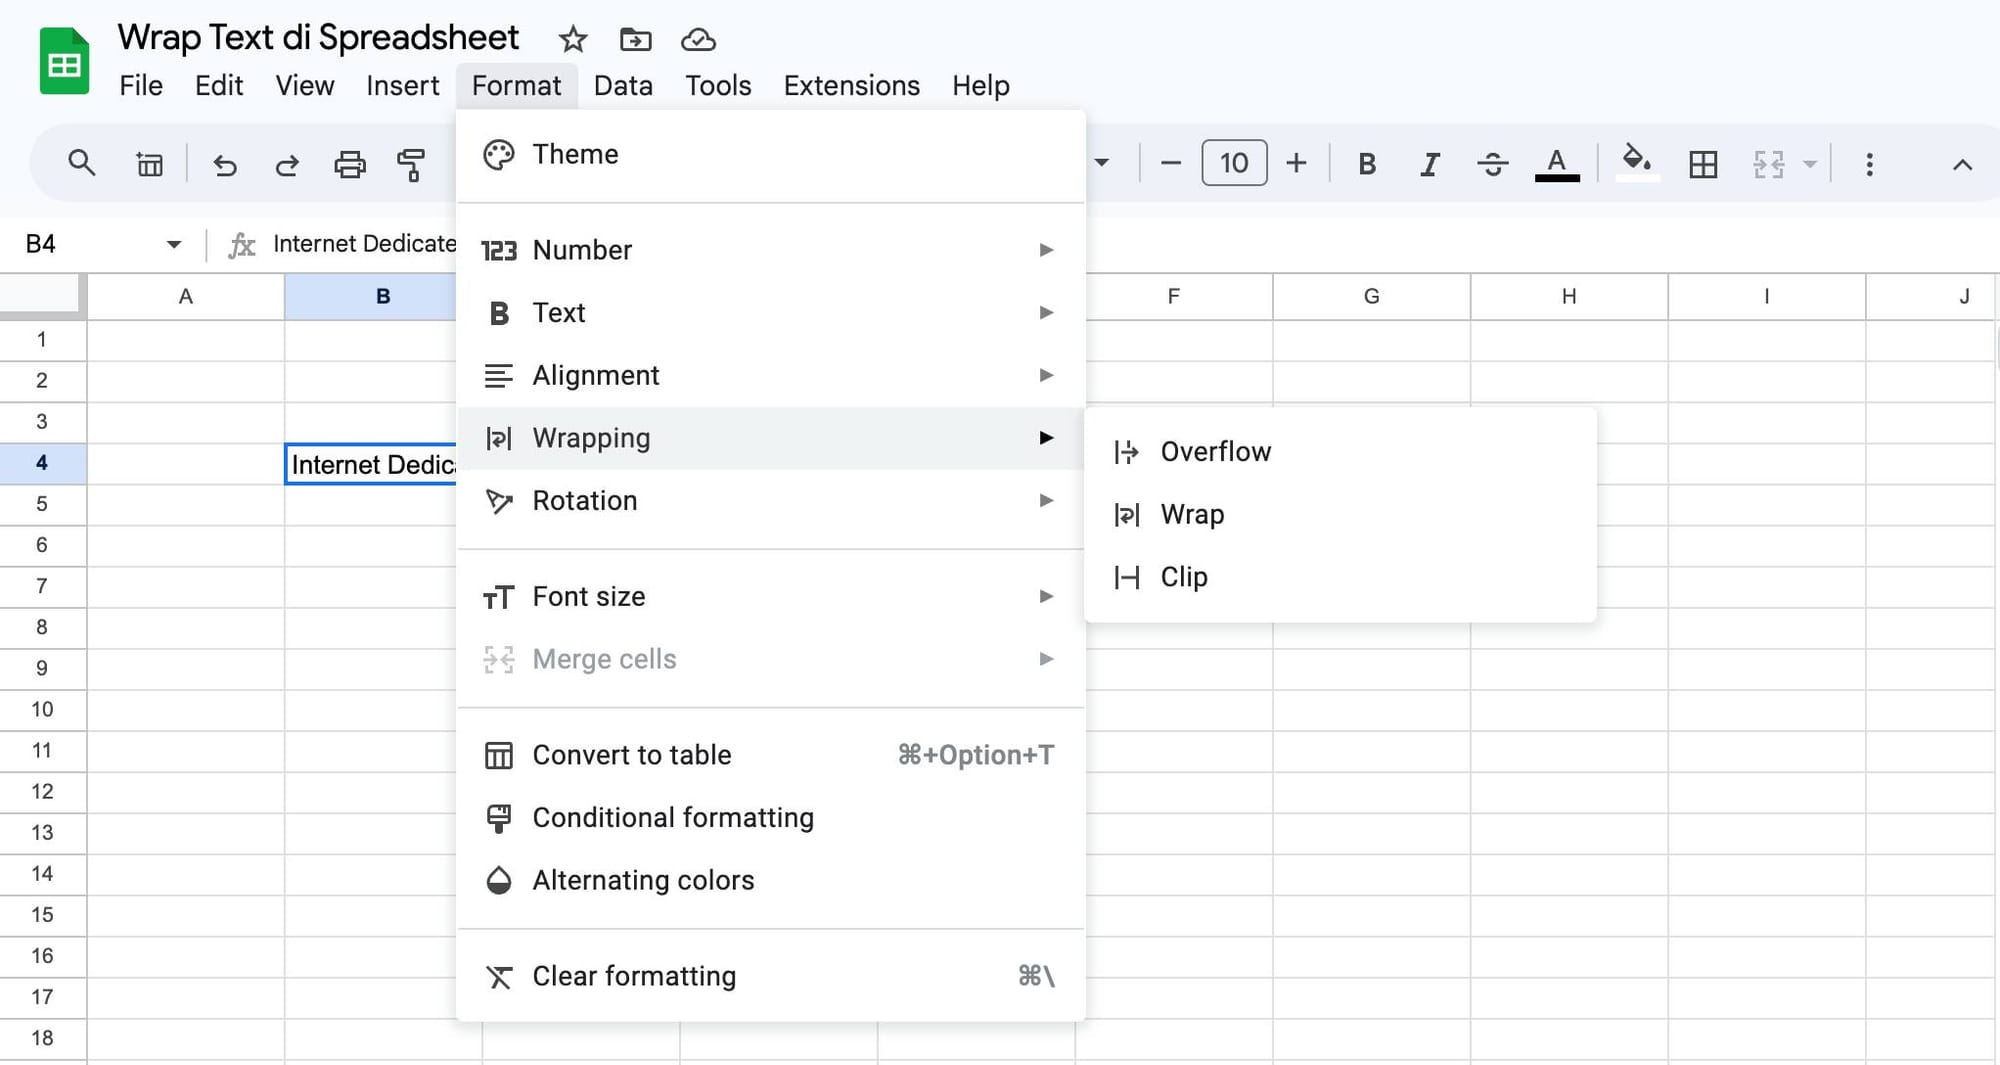Open the Data menu

[x=623, y=86]
